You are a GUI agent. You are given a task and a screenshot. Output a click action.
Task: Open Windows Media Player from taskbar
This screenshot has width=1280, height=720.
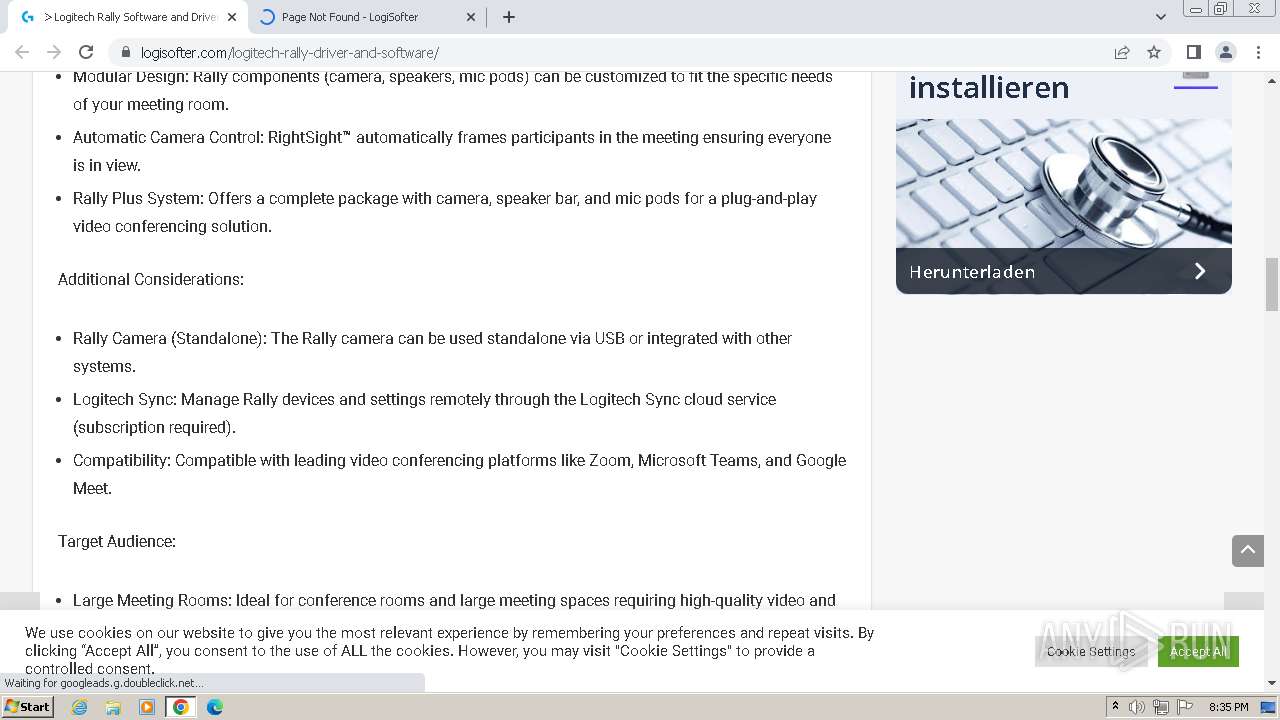147,707
